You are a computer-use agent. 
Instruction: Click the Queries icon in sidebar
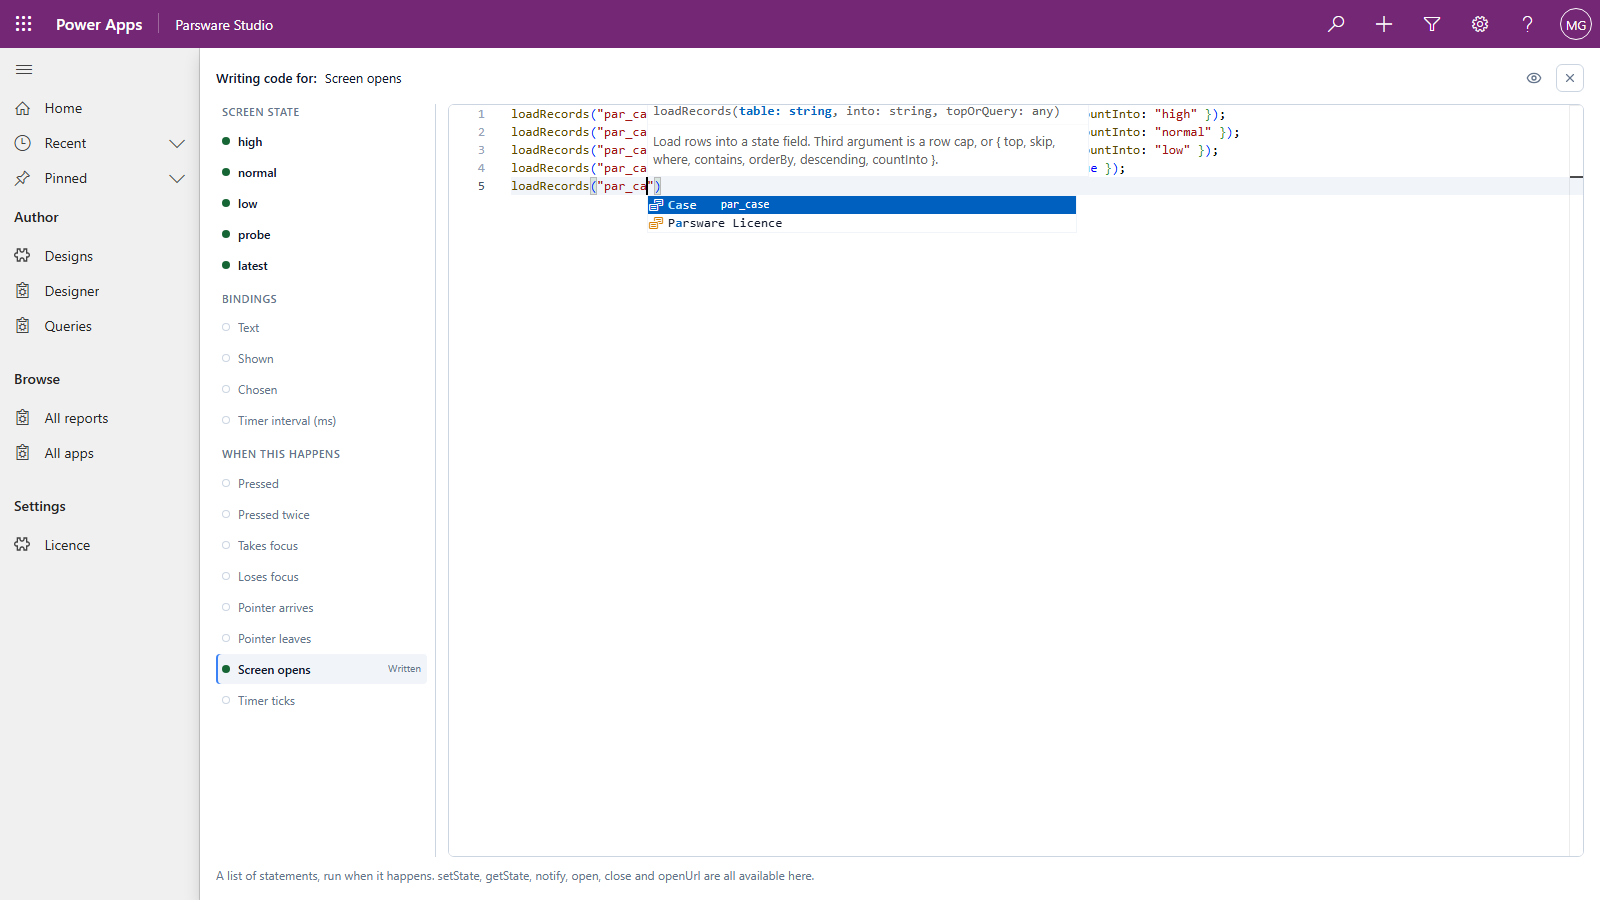click(23, 326)
